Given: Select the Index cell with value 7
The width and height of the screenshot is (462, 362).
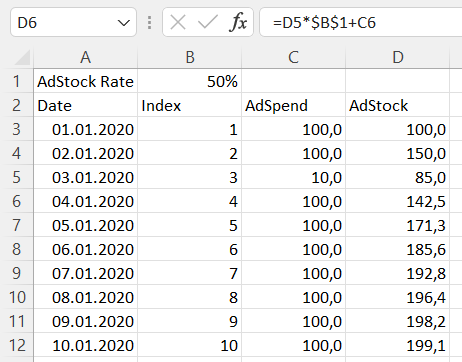Looking at the screenshot, I should [190, 273].
